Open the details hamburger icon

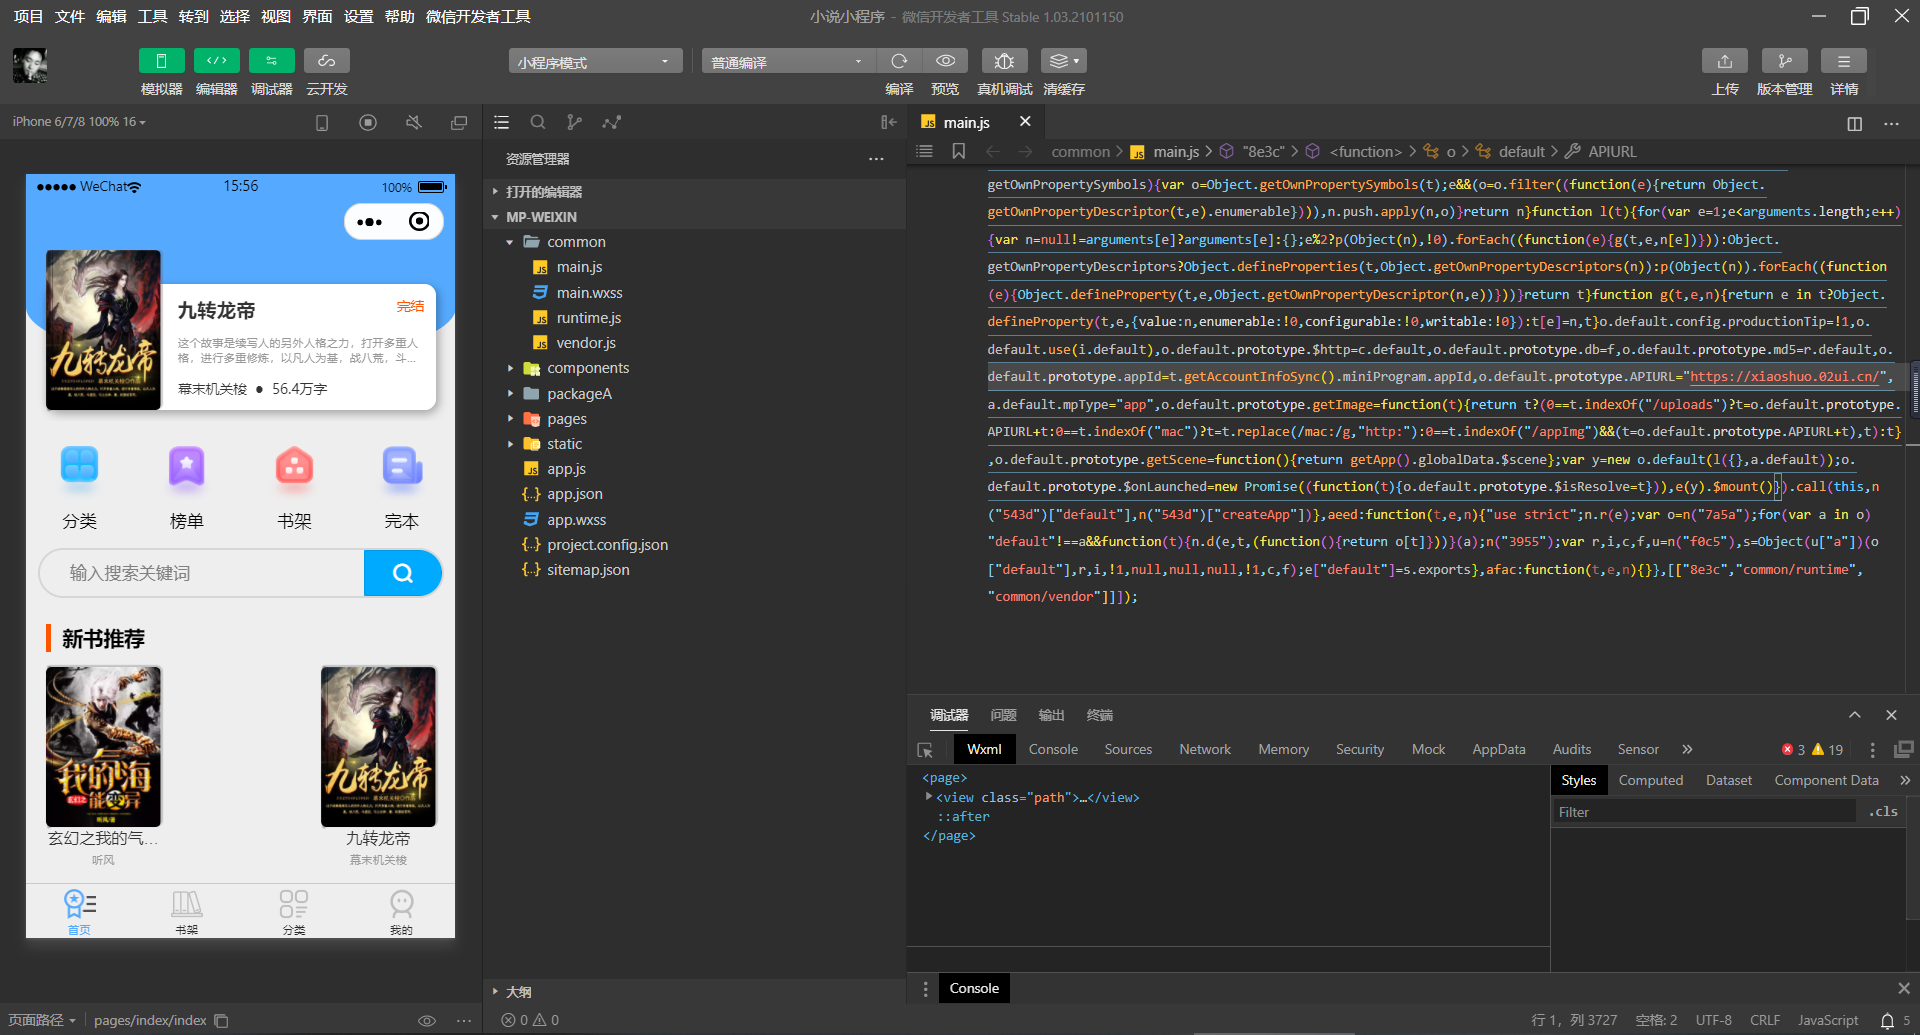[x=1844, y=61]
